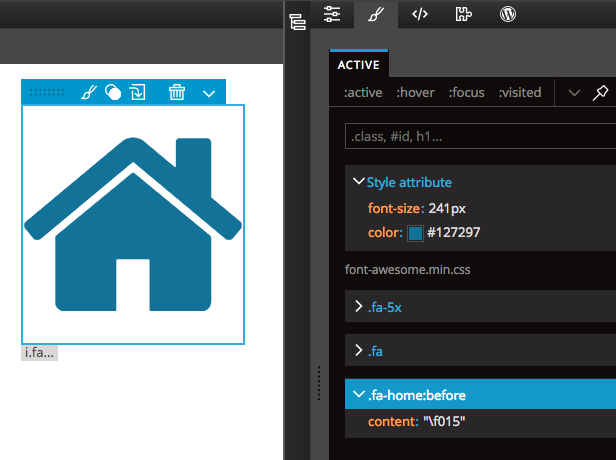This screenshot has height=460, width=616.
Task: Click the #127297 color value text
Action: point(453,233)
